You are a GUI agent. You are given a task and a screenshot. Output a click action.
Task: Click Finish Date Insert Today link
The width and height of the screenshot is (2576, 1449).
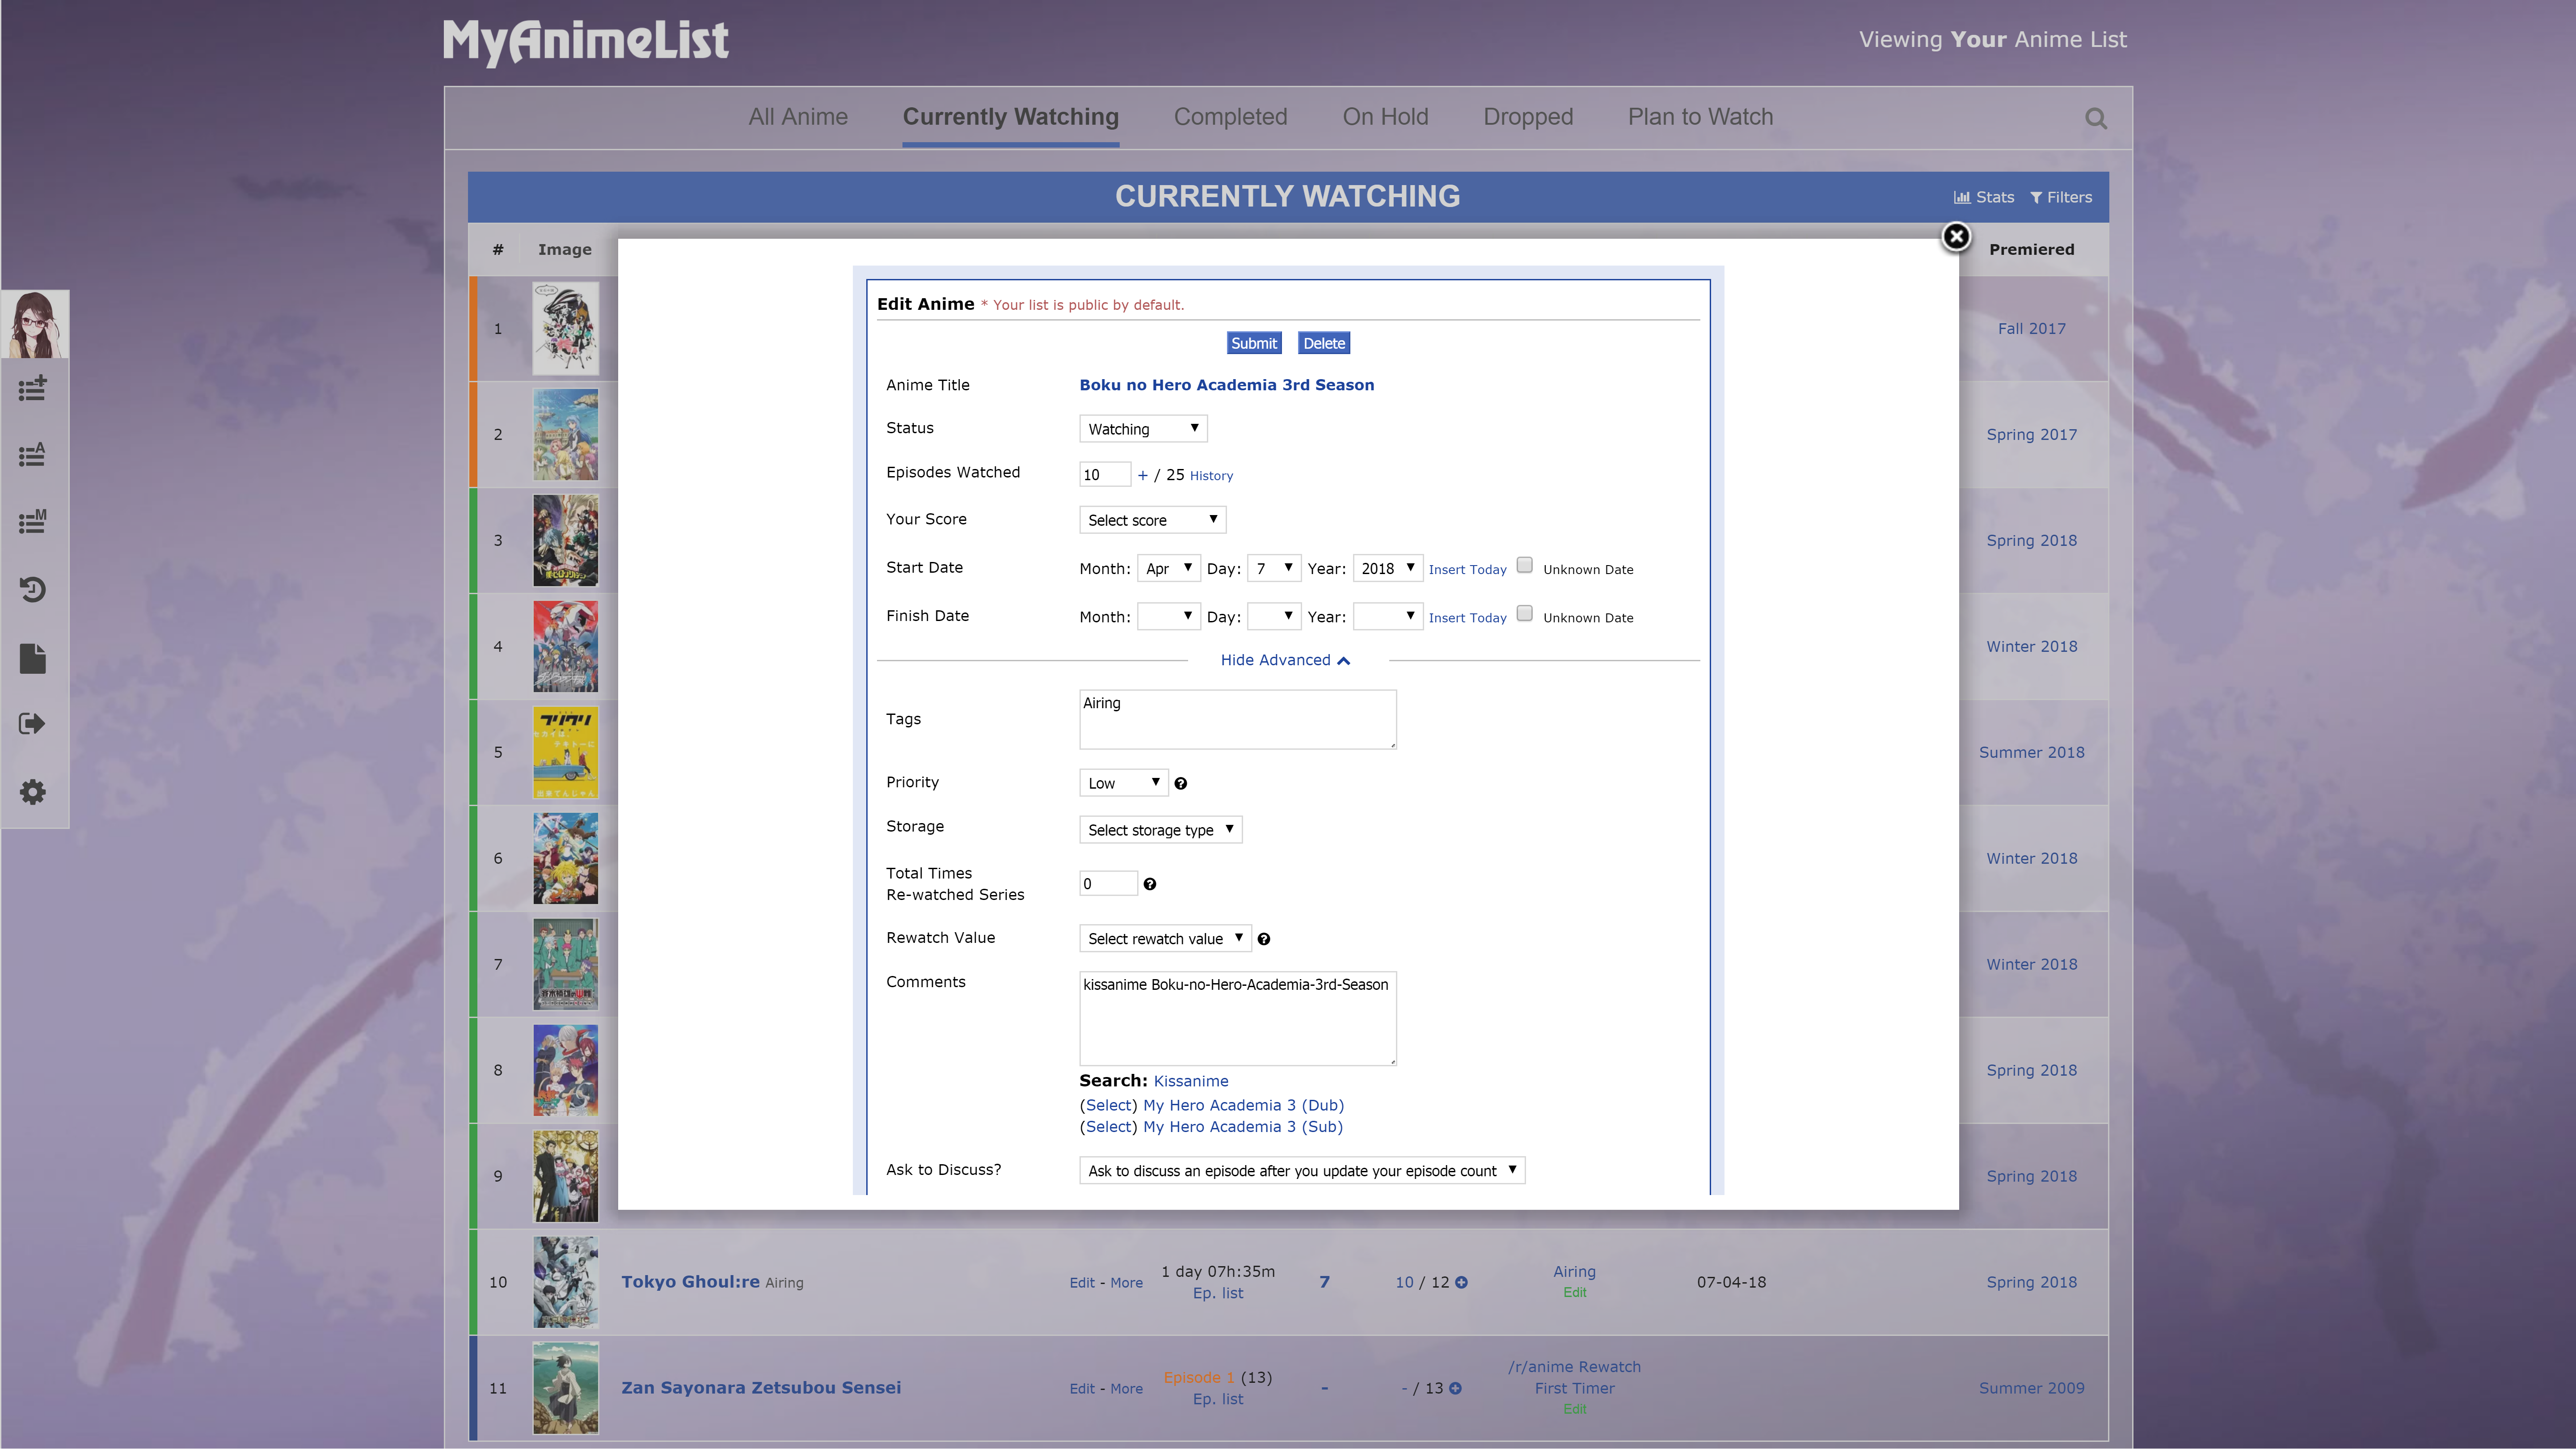(1467, 618)
